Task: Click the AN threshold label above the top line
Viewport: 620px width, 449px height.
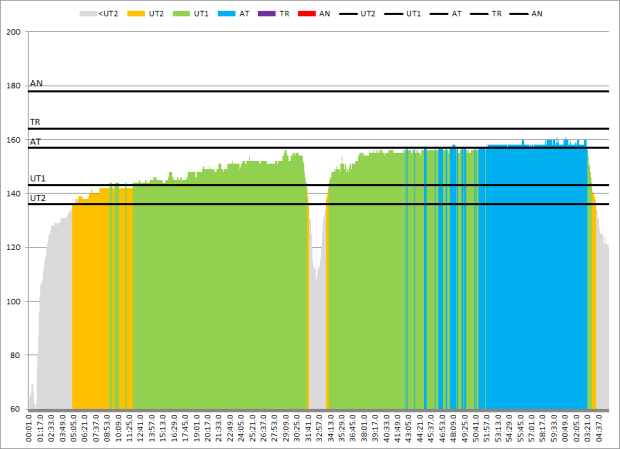Action: (x=36, y=84)
